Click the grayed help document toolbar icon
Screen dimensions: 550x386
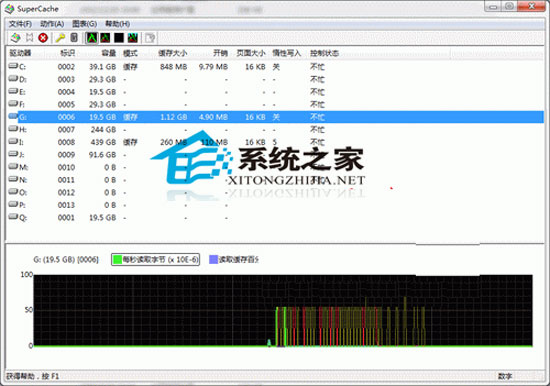point(150,38)
